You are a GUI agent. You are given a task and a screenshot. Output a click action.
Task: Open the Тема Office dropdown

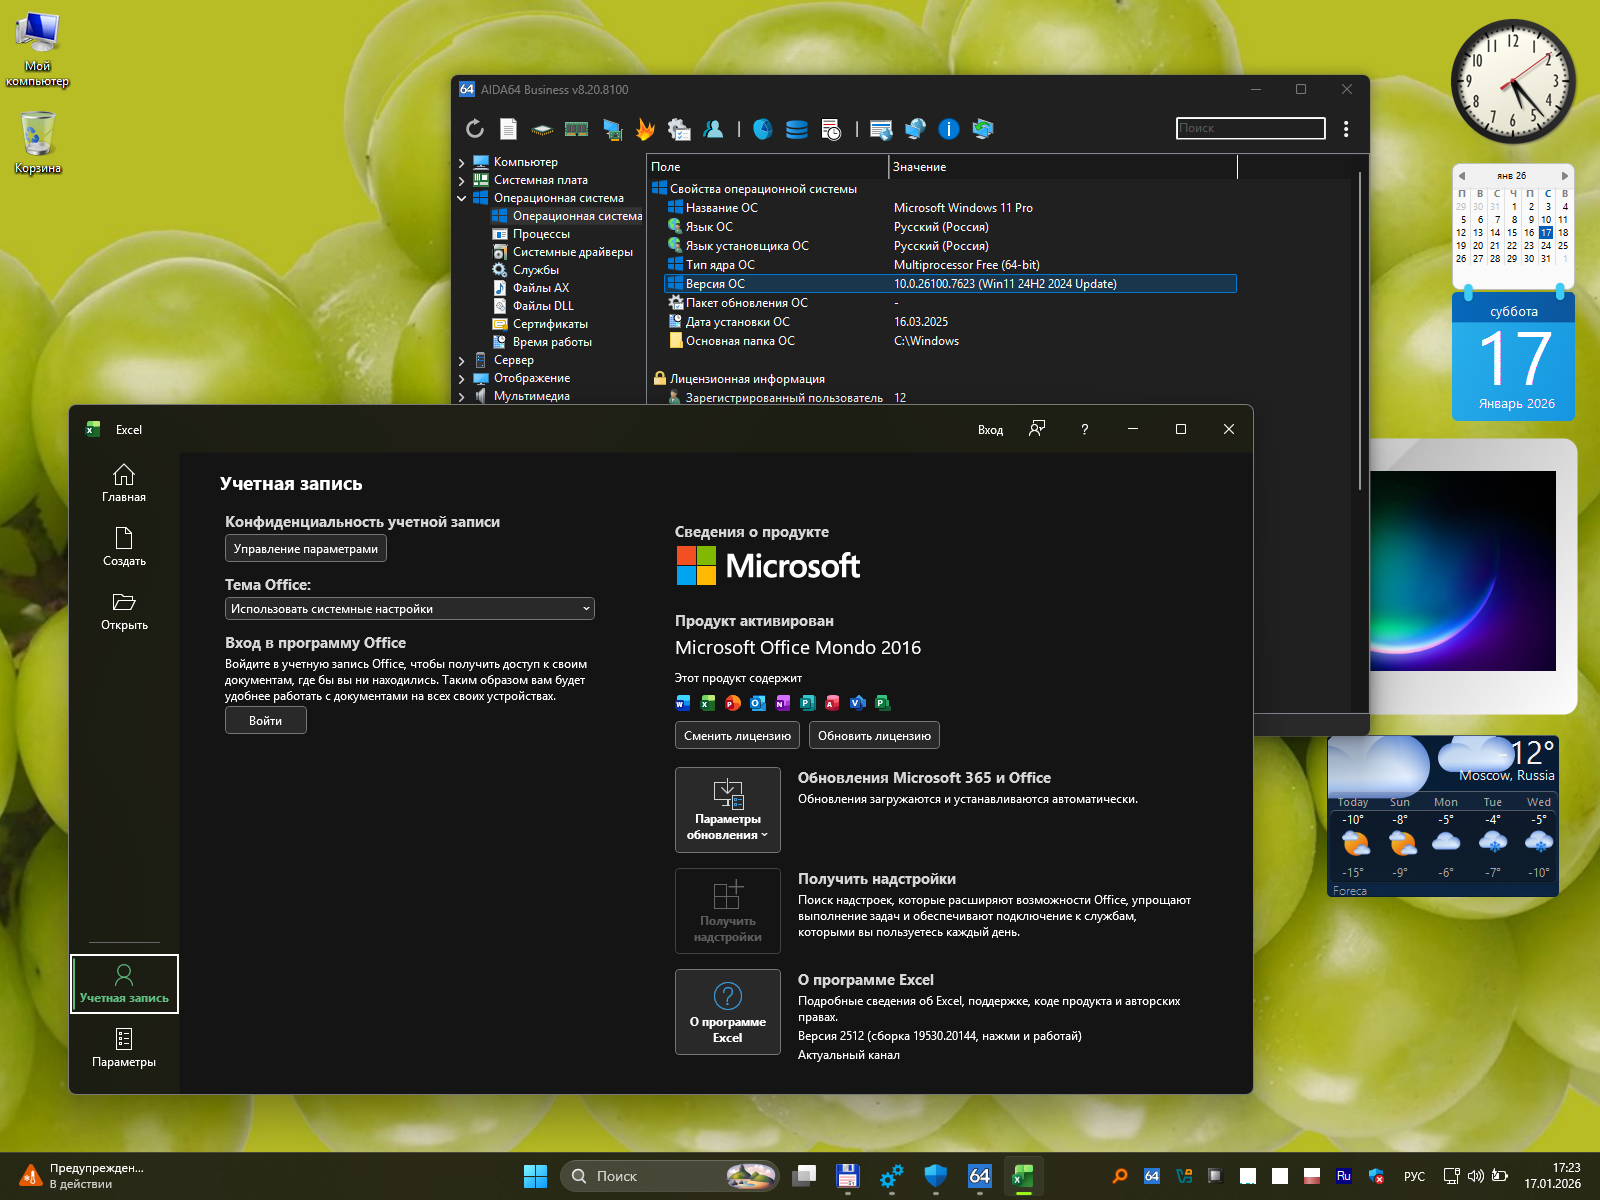(409, 609)
